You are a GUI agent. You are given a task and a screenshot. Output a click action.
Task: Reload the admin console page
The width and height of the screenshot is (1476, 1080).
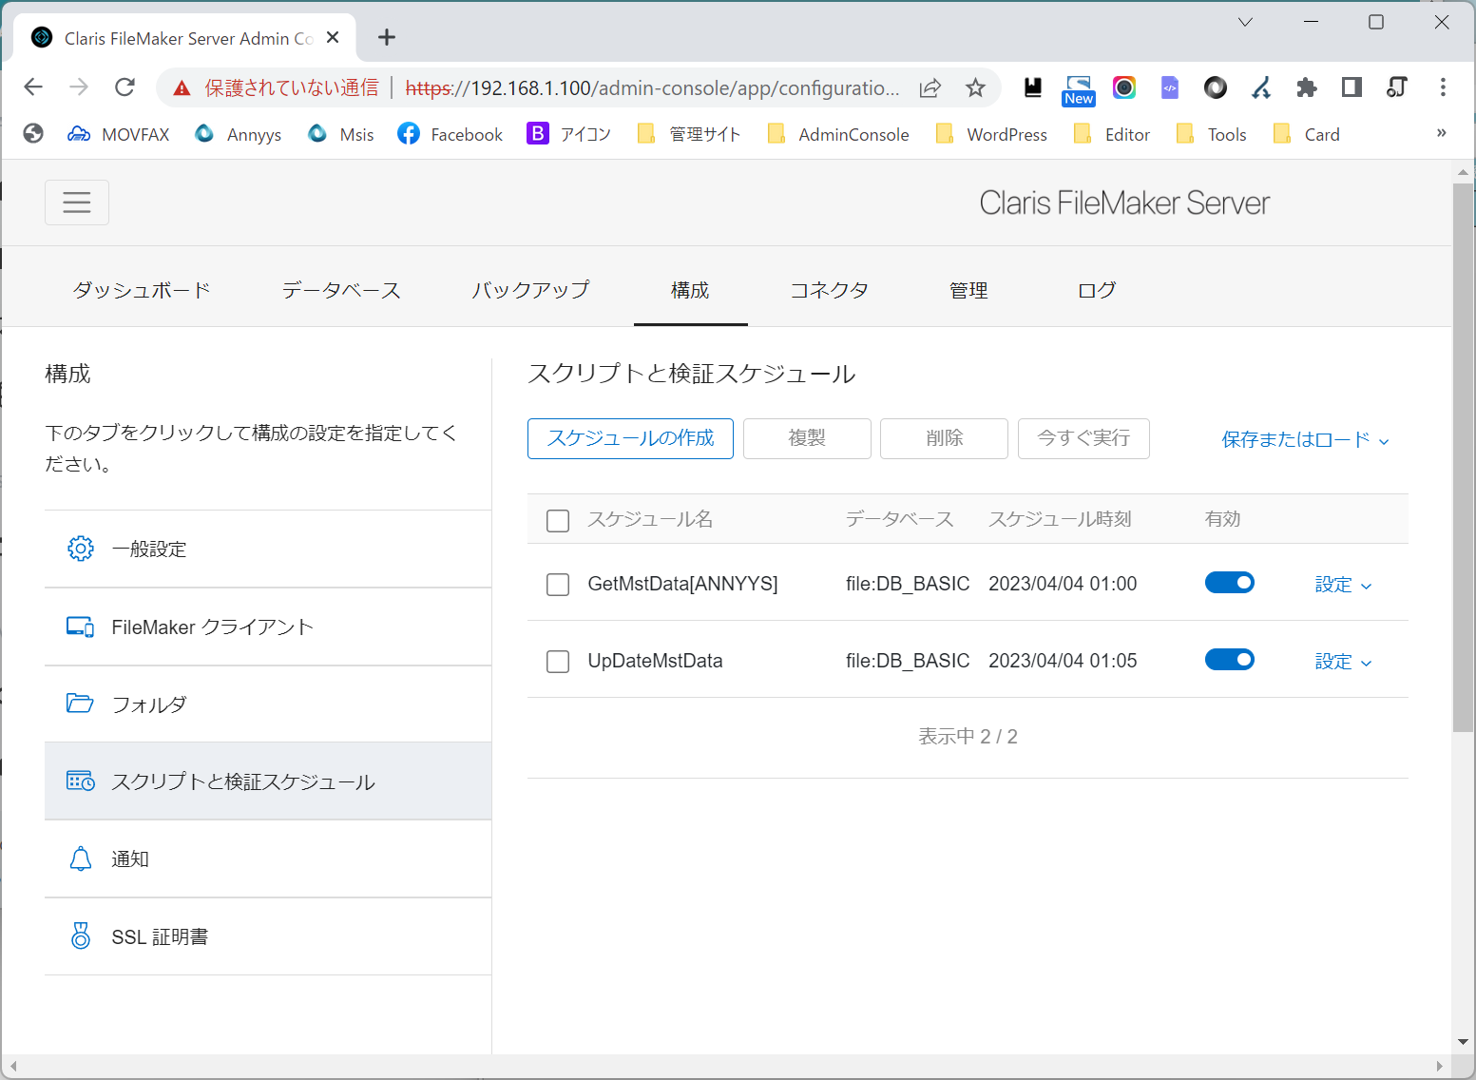coord(125,88)
